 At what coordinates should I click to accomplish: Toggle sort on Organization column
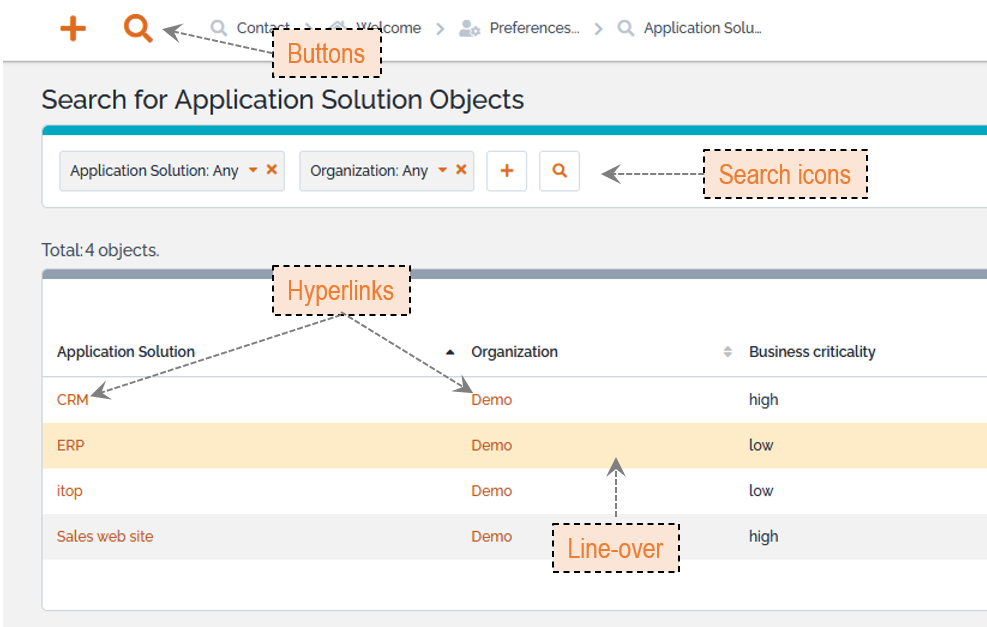point(727,352)
